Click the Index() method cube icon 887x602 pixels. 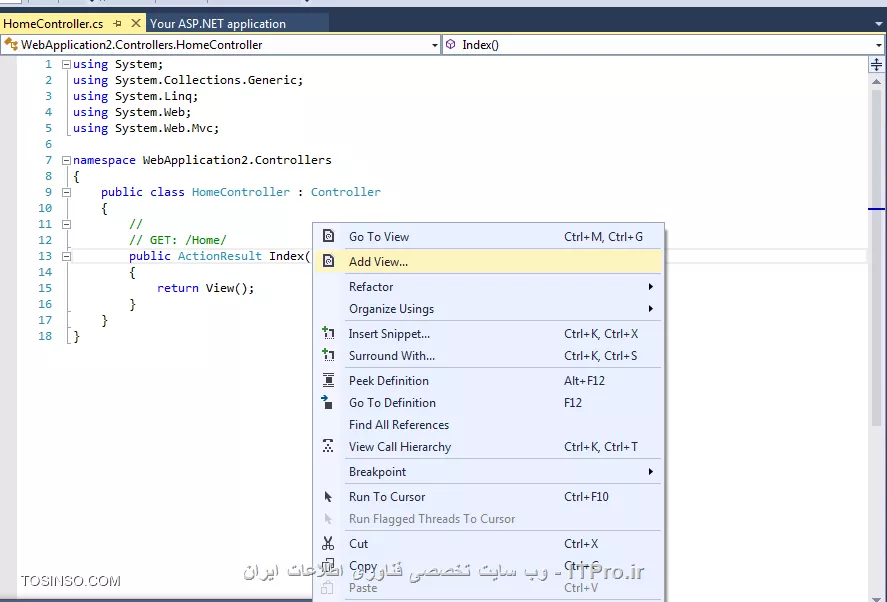pyautogui.click(x=450, y=44)
